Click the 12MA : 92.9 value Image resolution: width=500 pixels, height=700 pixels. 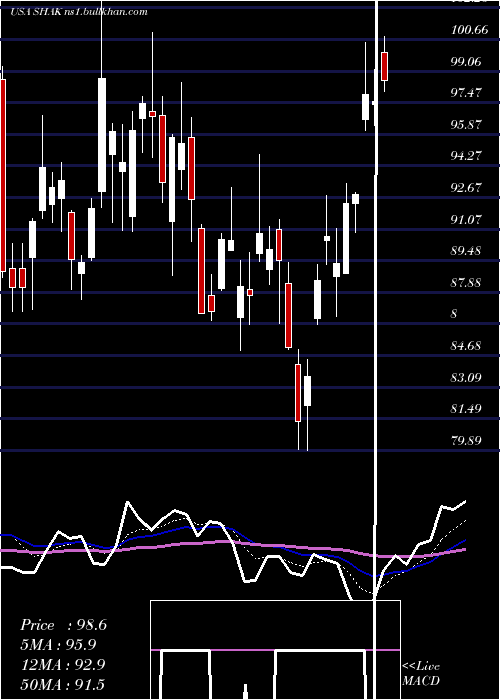[63, 664]
